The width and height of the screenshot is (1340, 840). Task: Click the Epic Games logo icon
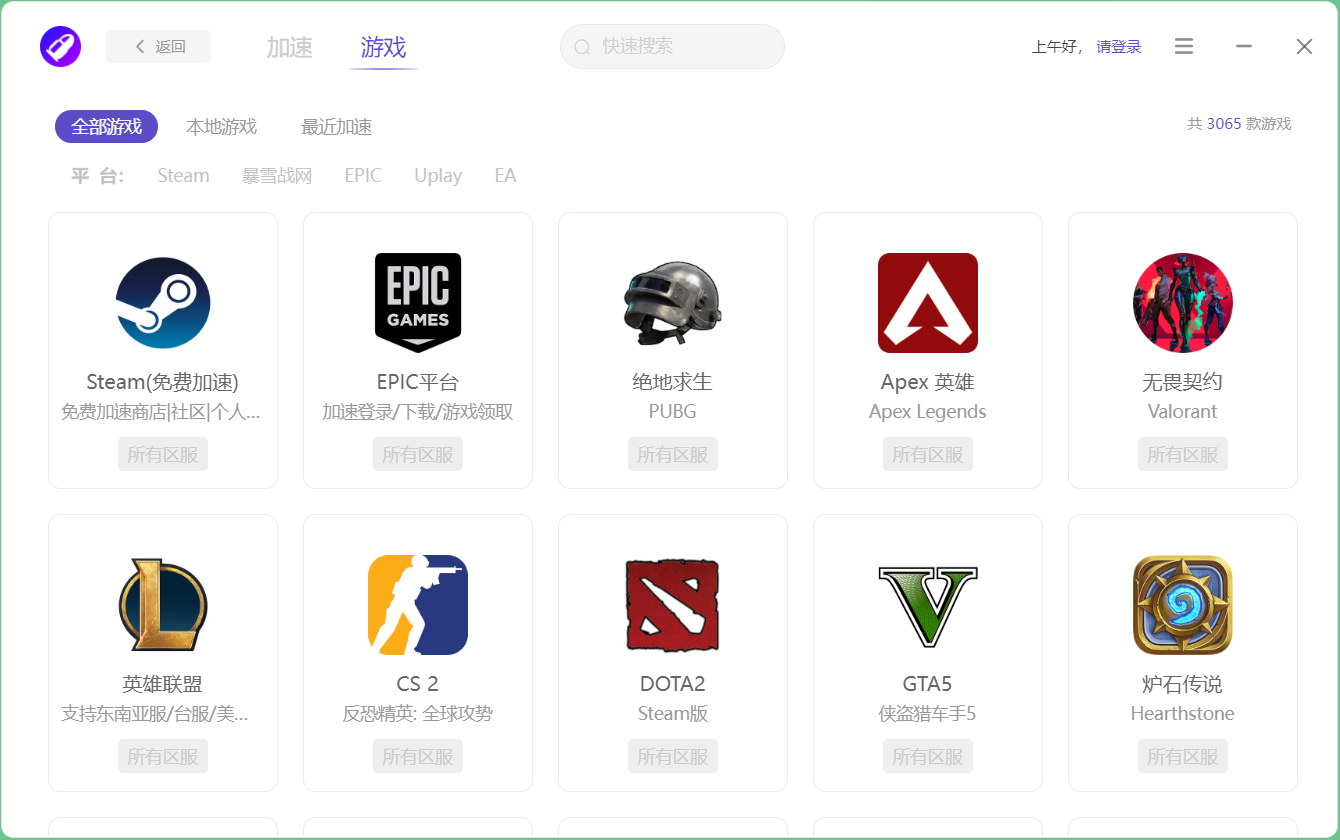(418, 302)
